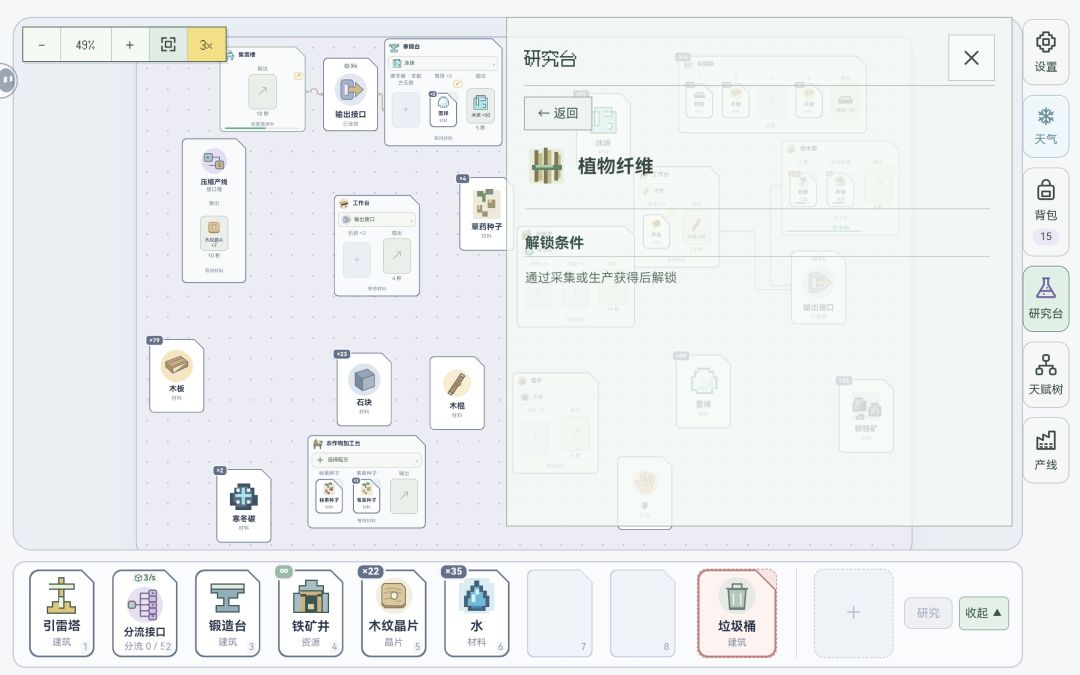
Task: Go back with the 返回 button
Action: tap(558, 113)
